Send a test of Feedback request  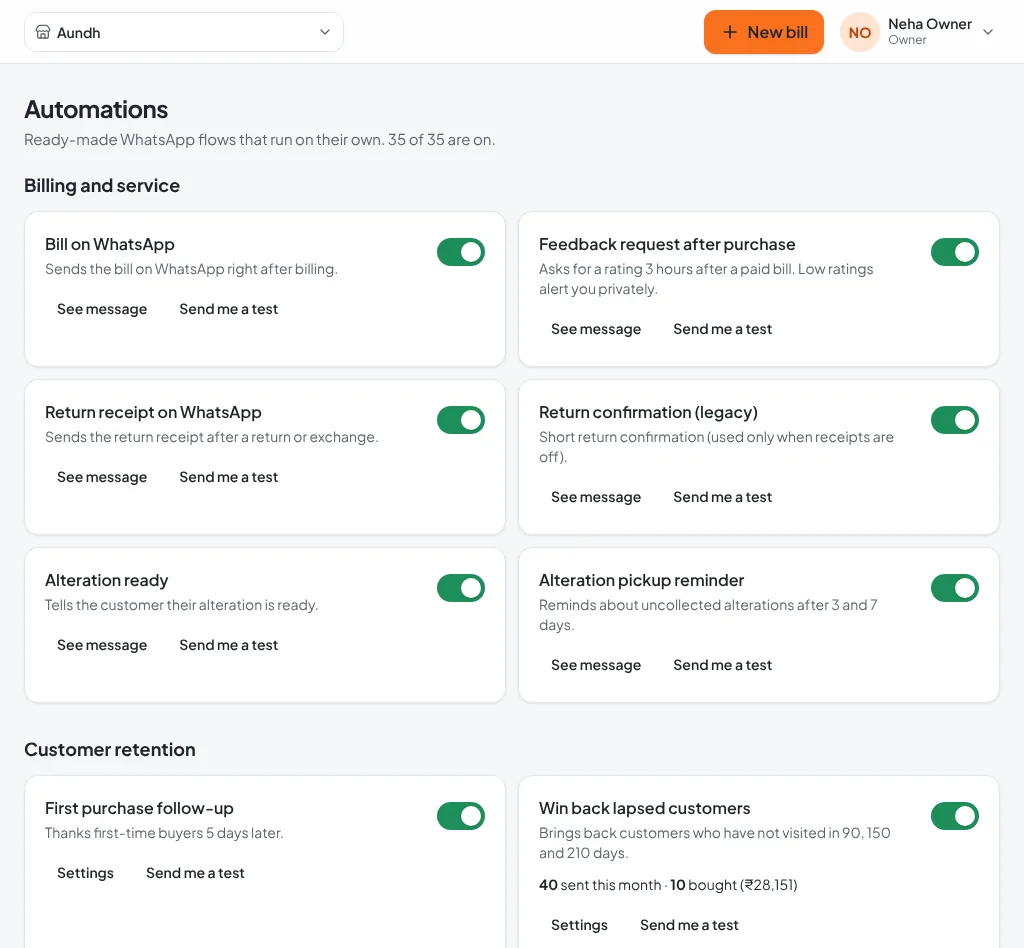coord(722,329)
